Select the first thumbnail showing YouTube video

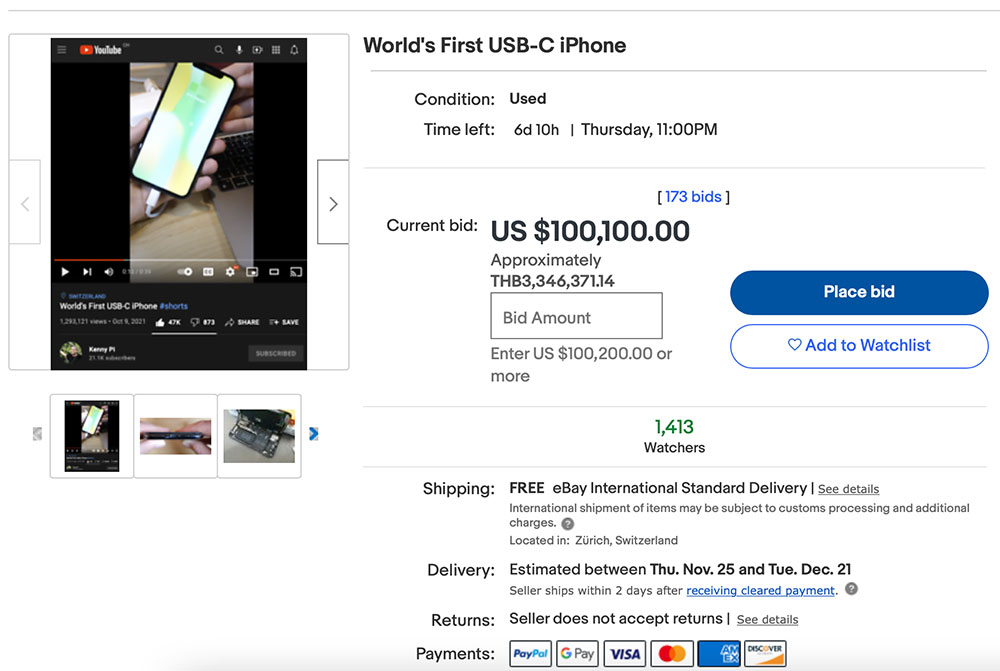tap(92, 436)
